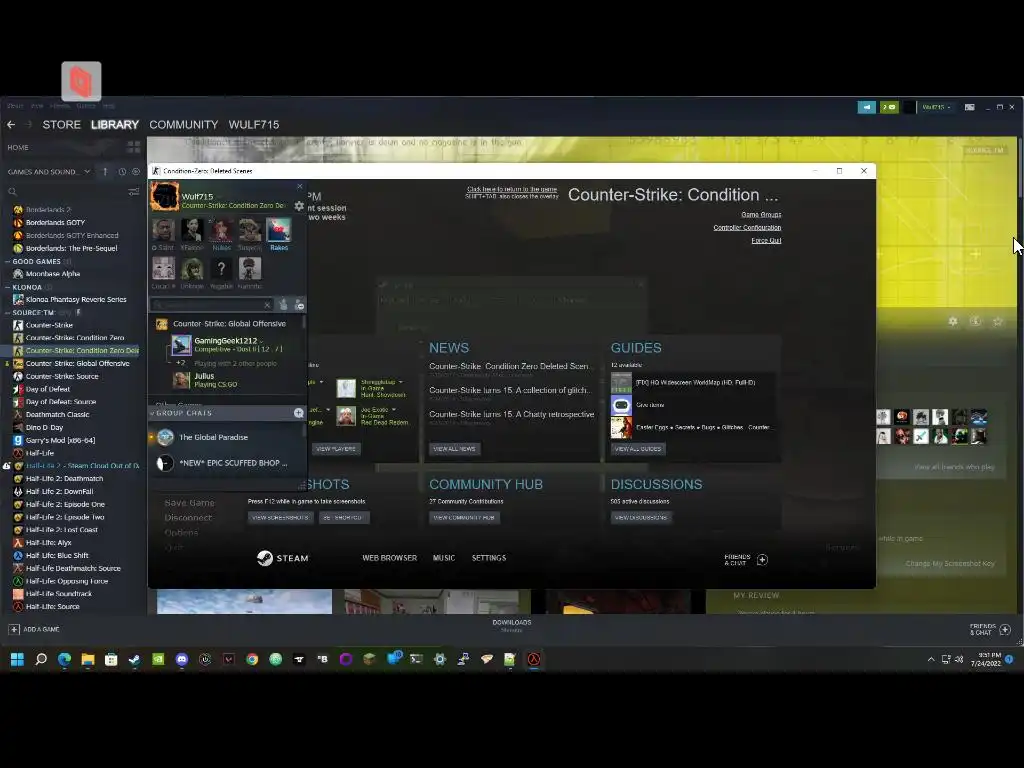
Task: Open the Games and Soundtracks filter dropdown
Action: (x=49, y=172)
